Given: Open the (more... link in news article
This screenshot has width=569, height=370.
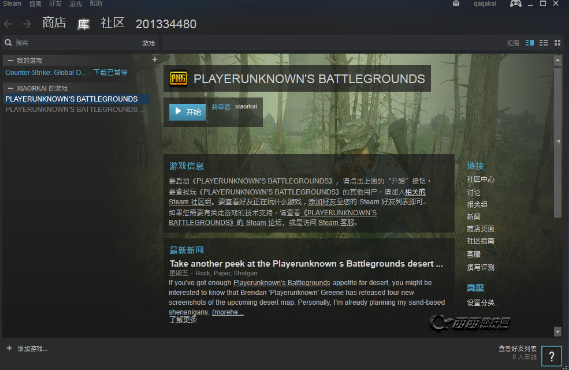Looking at the screenshot, I should tap(228, 312).
